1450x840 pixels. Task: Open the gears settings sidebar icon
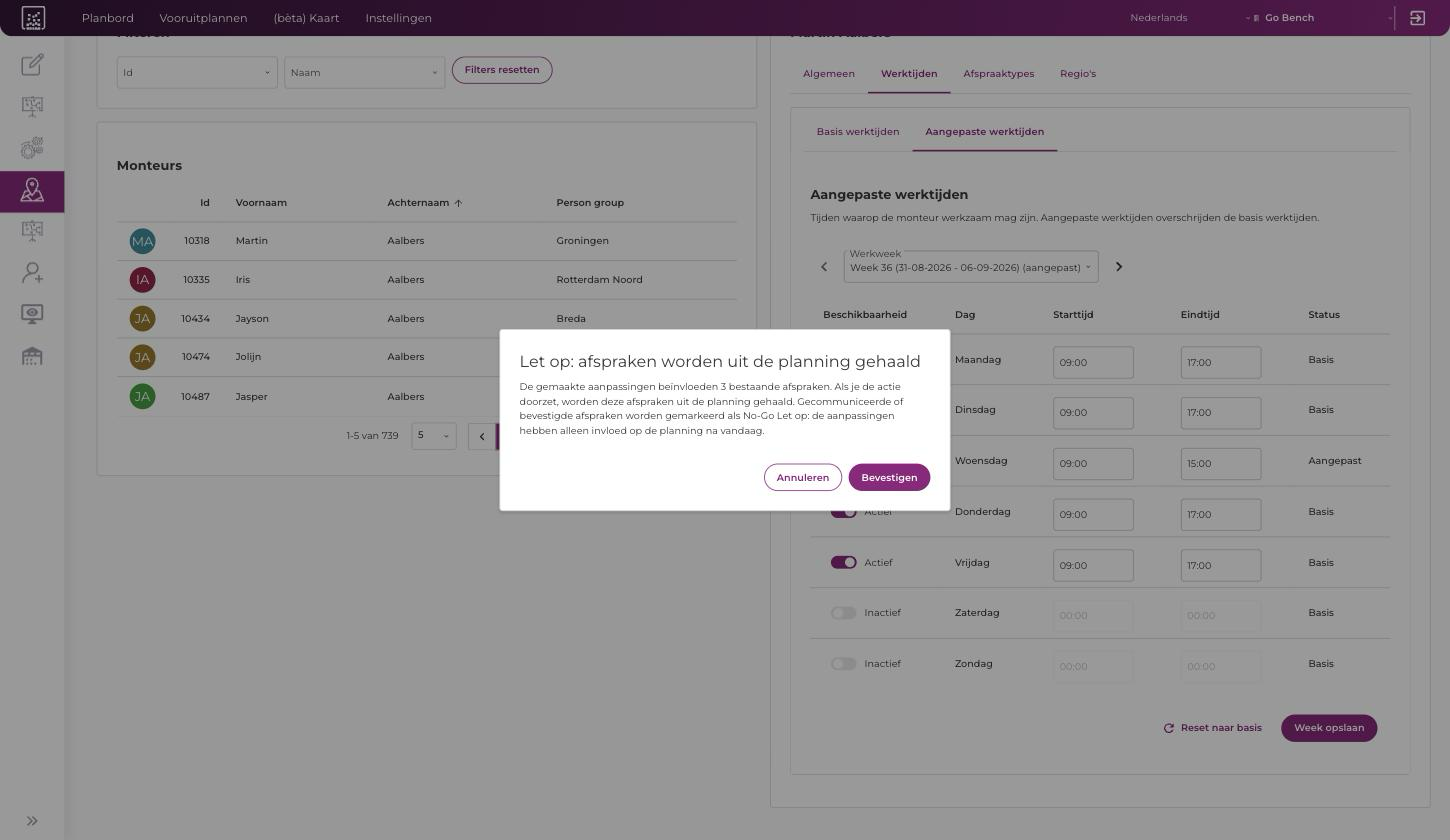tap(32, 148)
